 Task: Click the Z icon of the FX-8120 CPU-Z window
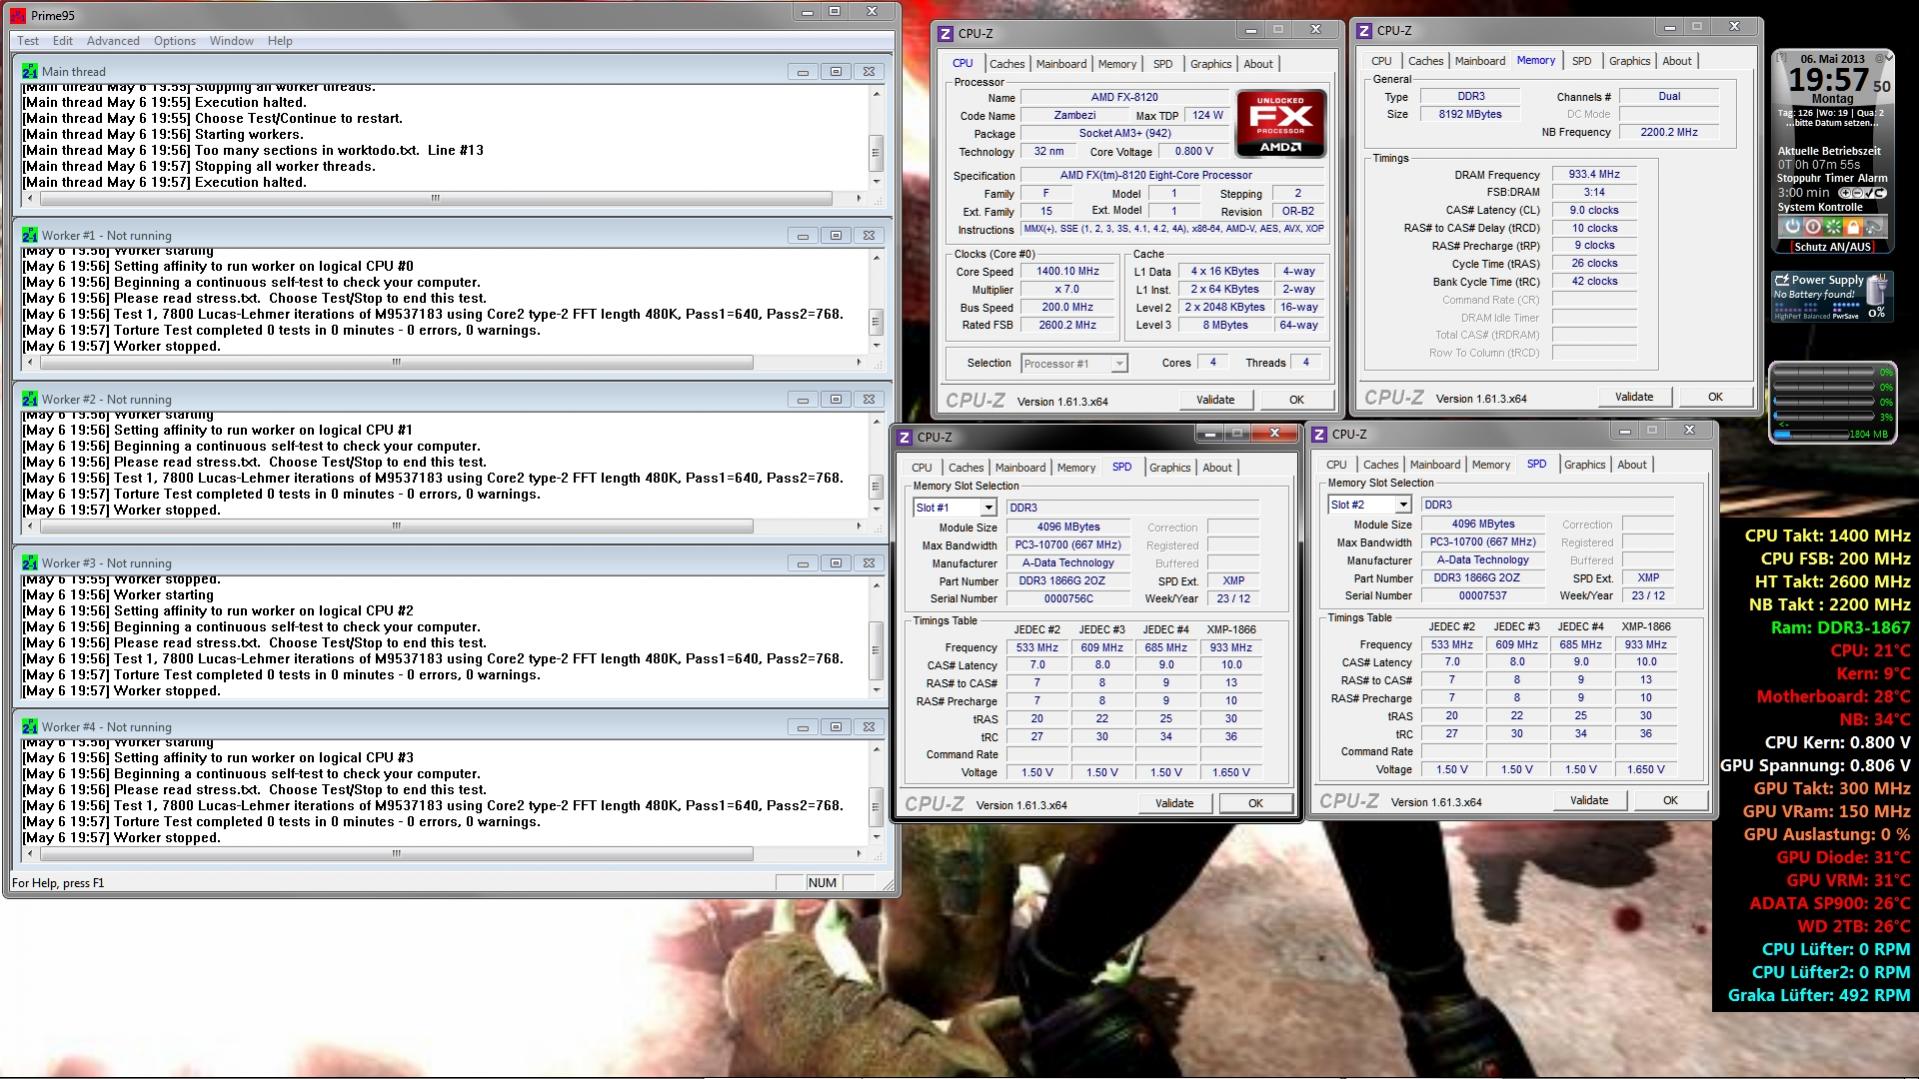coord(945,33)
